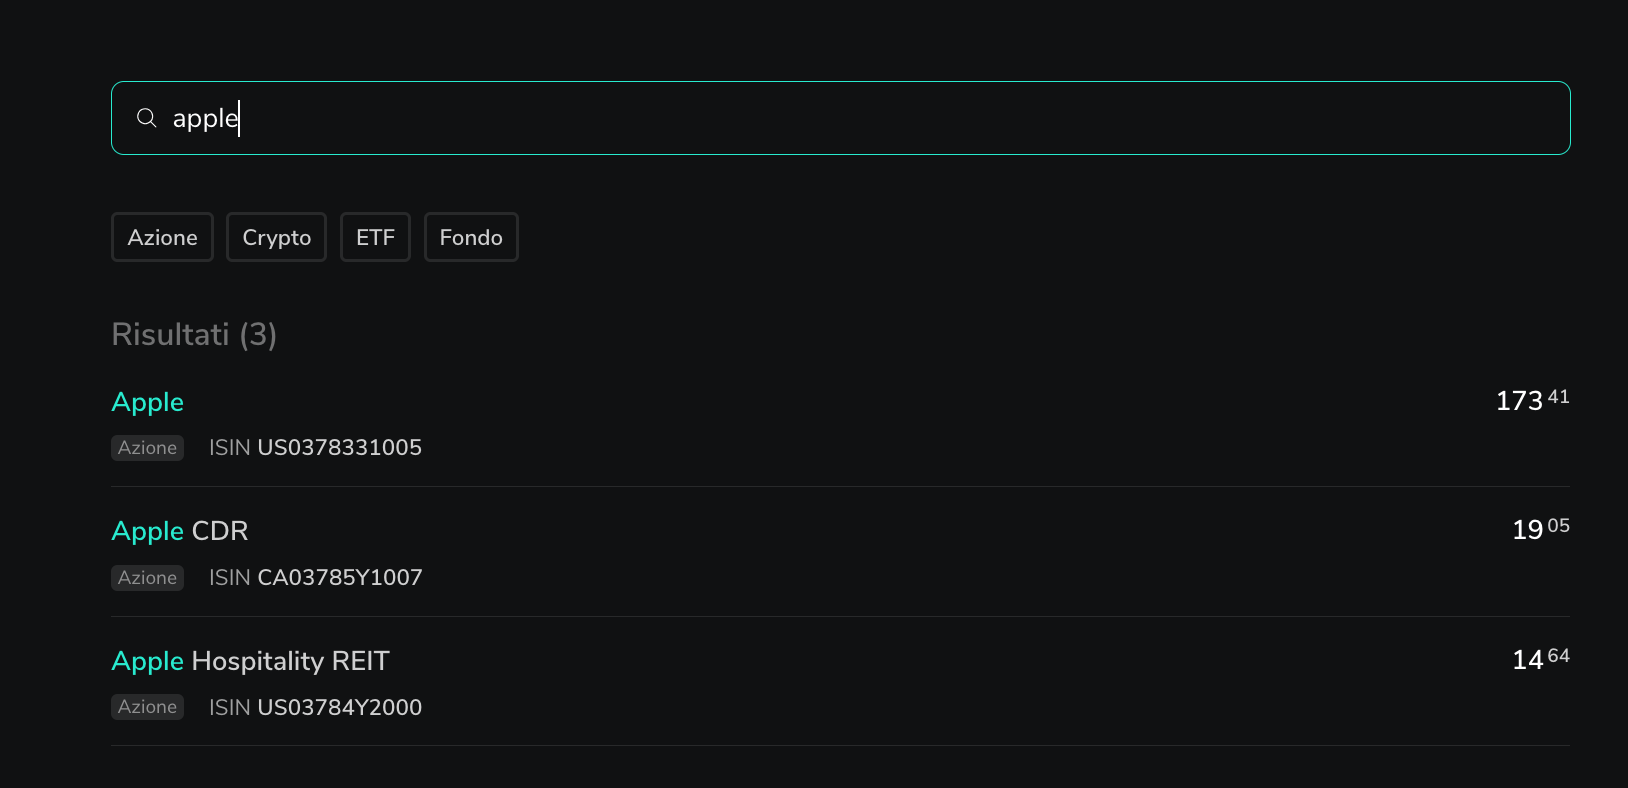Select ISIN US0378331005 text

click(339, 448)
